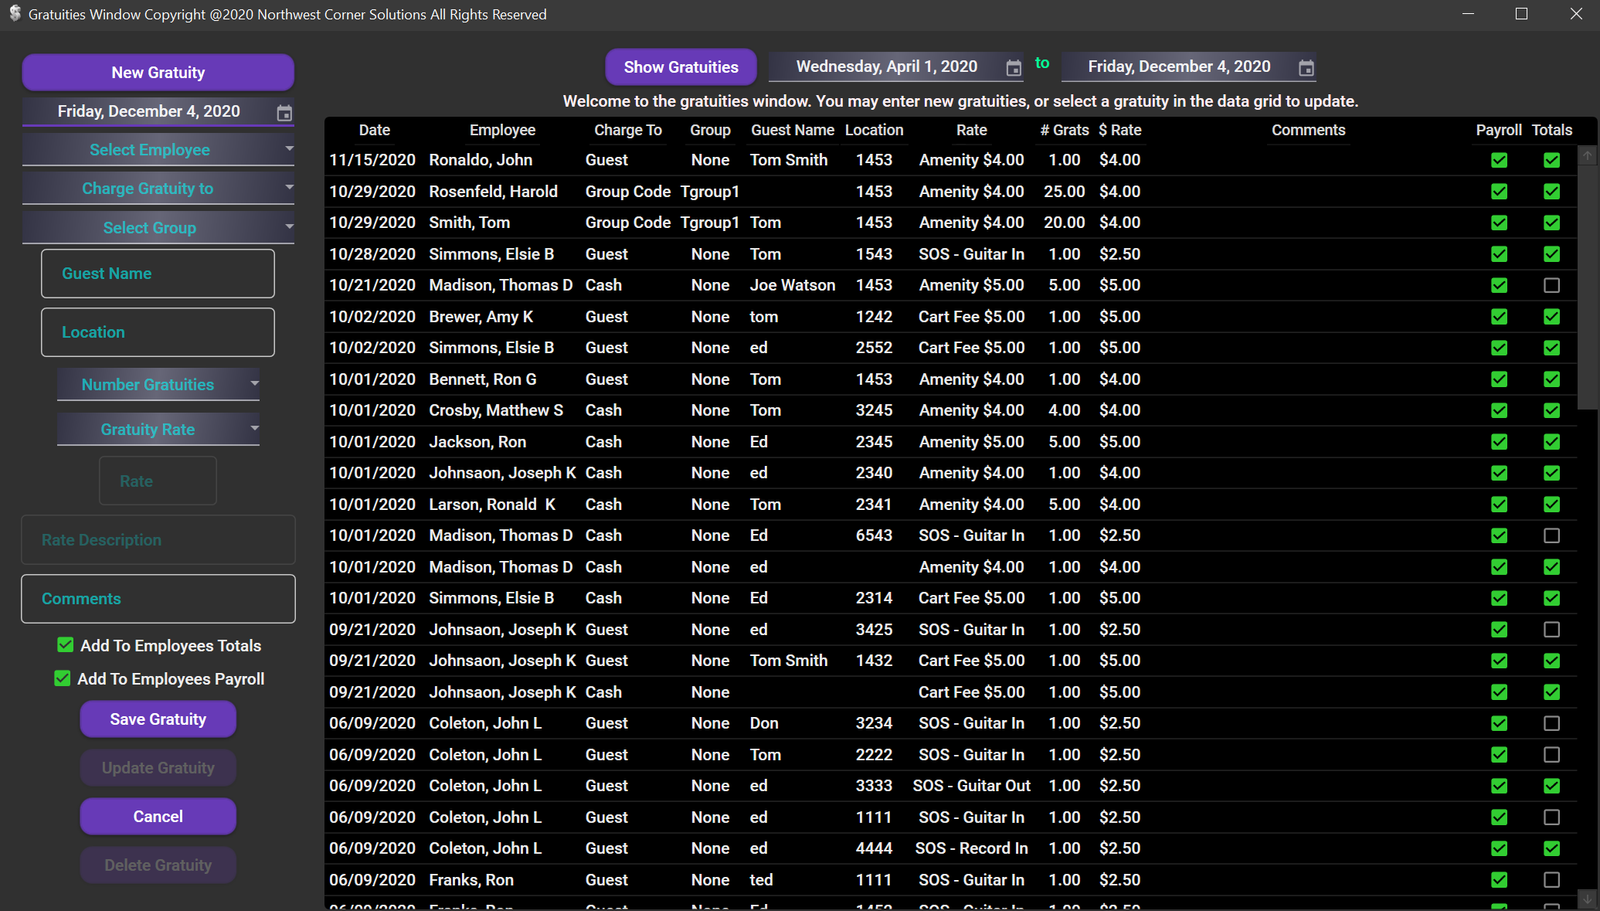Screen dimensions: 1600x911
Task: Open the end date calendar for December 4, 2020
Action: pos(1306,68)
